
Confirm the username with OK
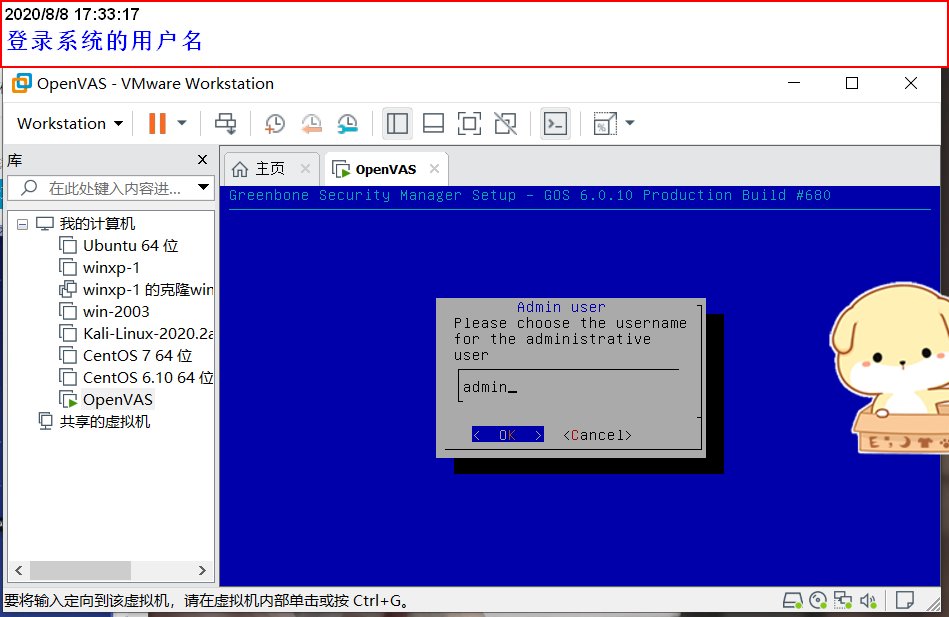click(x=508, y=435)
